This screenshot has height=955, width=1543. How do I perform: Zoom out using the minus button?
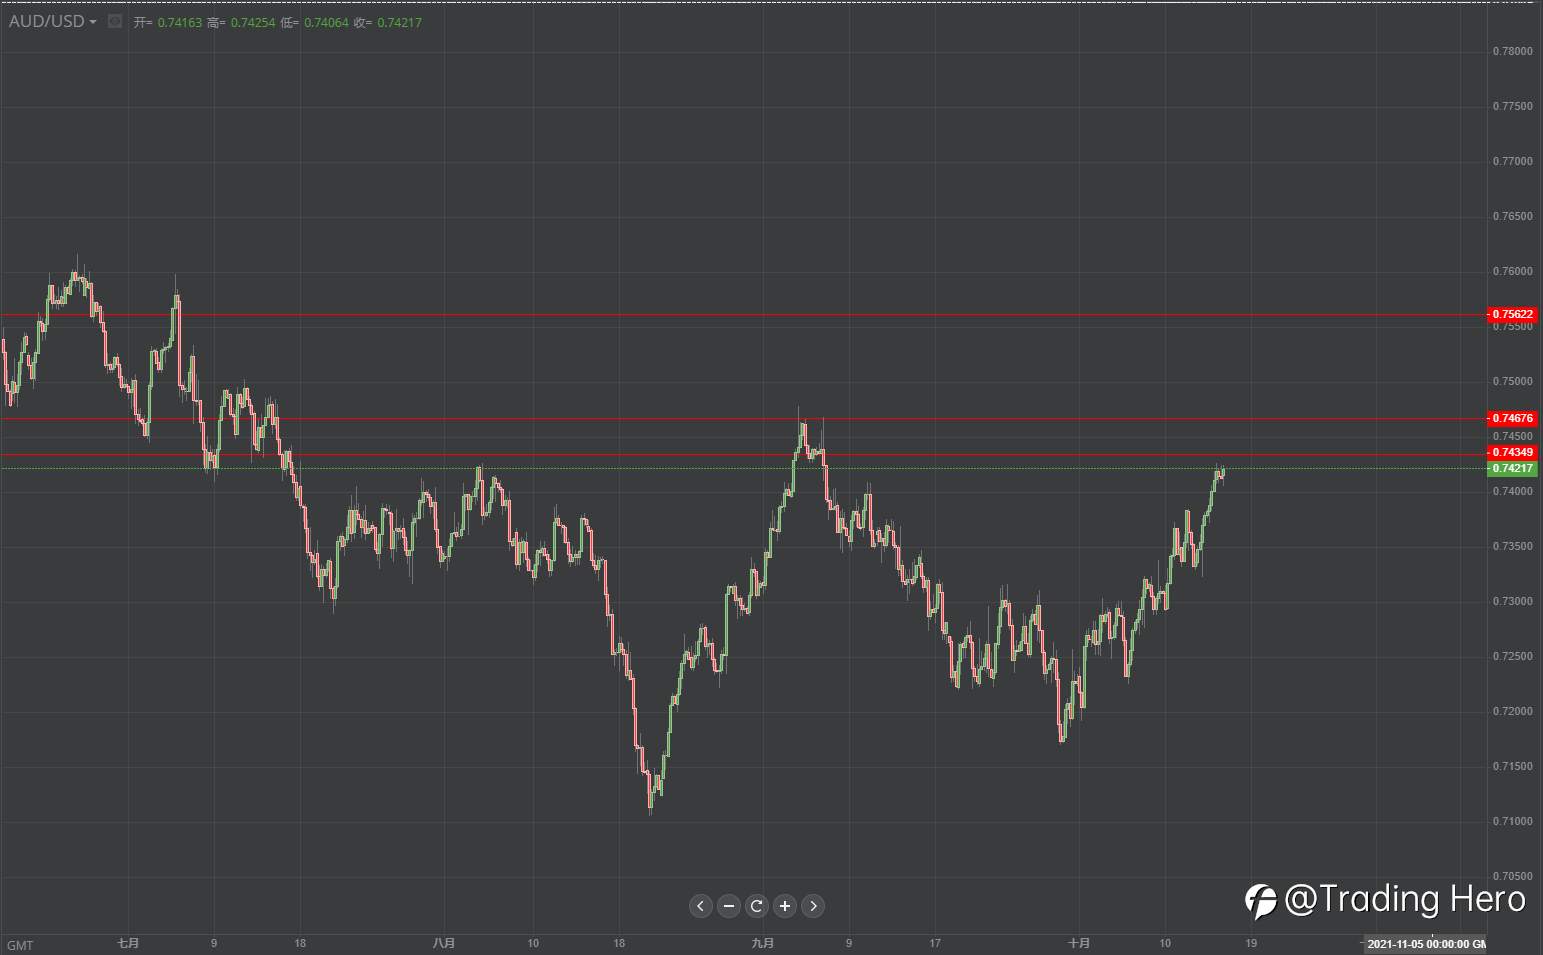point(729,906)
